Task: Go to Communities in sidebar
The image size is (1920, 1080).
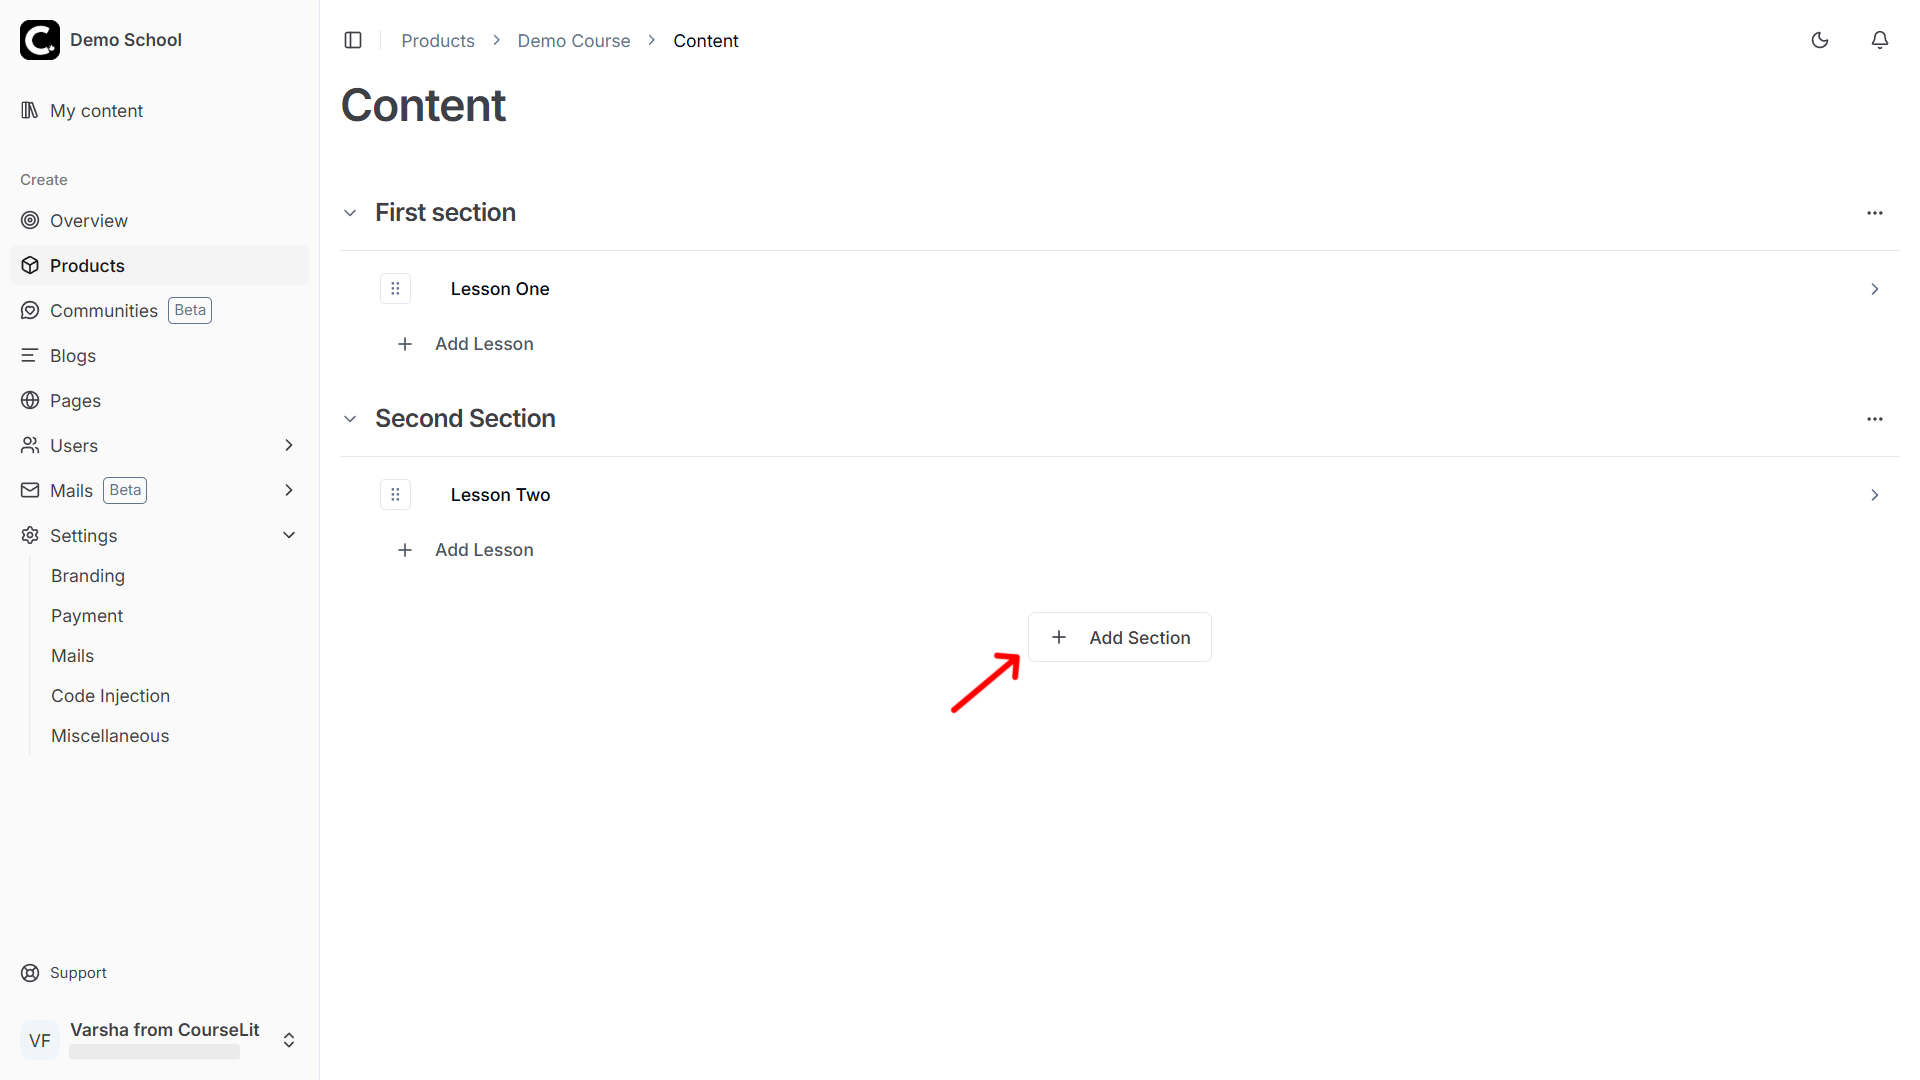Action: [x=104, y=311]
